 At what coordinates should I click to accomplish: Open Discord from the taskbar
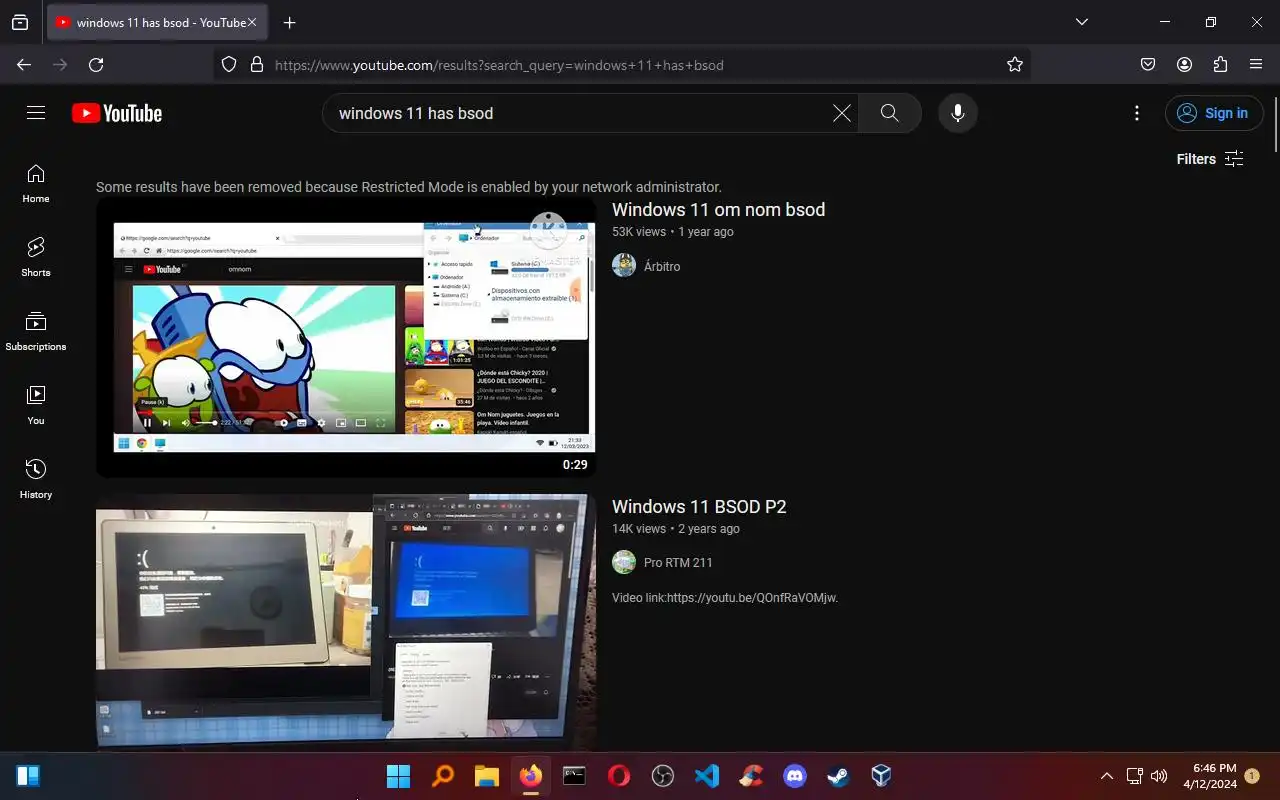coord(795,775)
